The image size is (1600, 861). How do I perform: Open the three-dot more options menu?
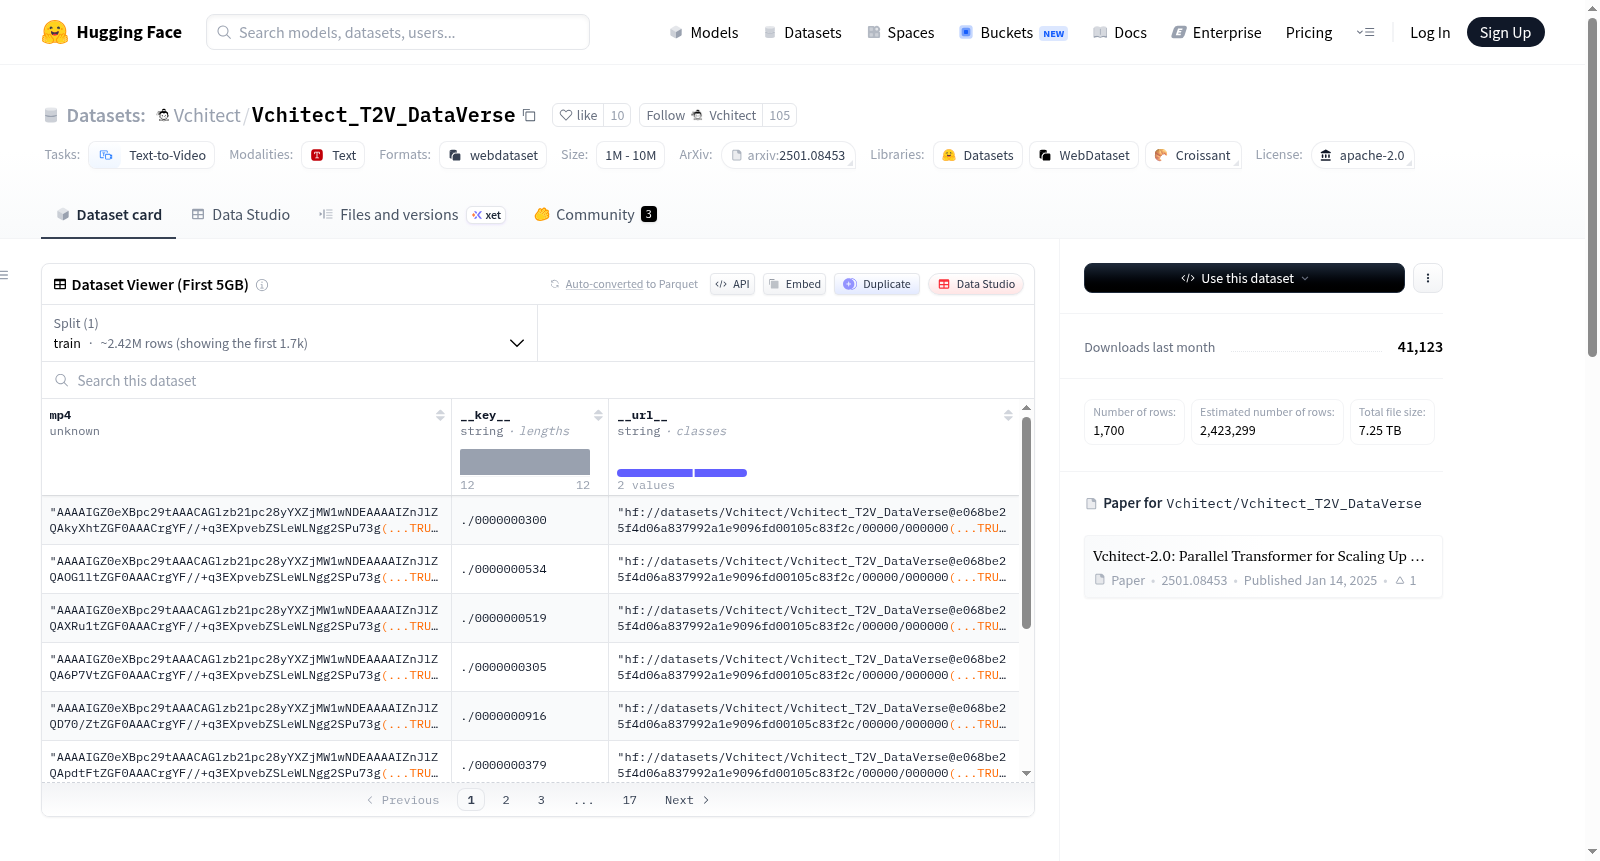(1428, 278)
